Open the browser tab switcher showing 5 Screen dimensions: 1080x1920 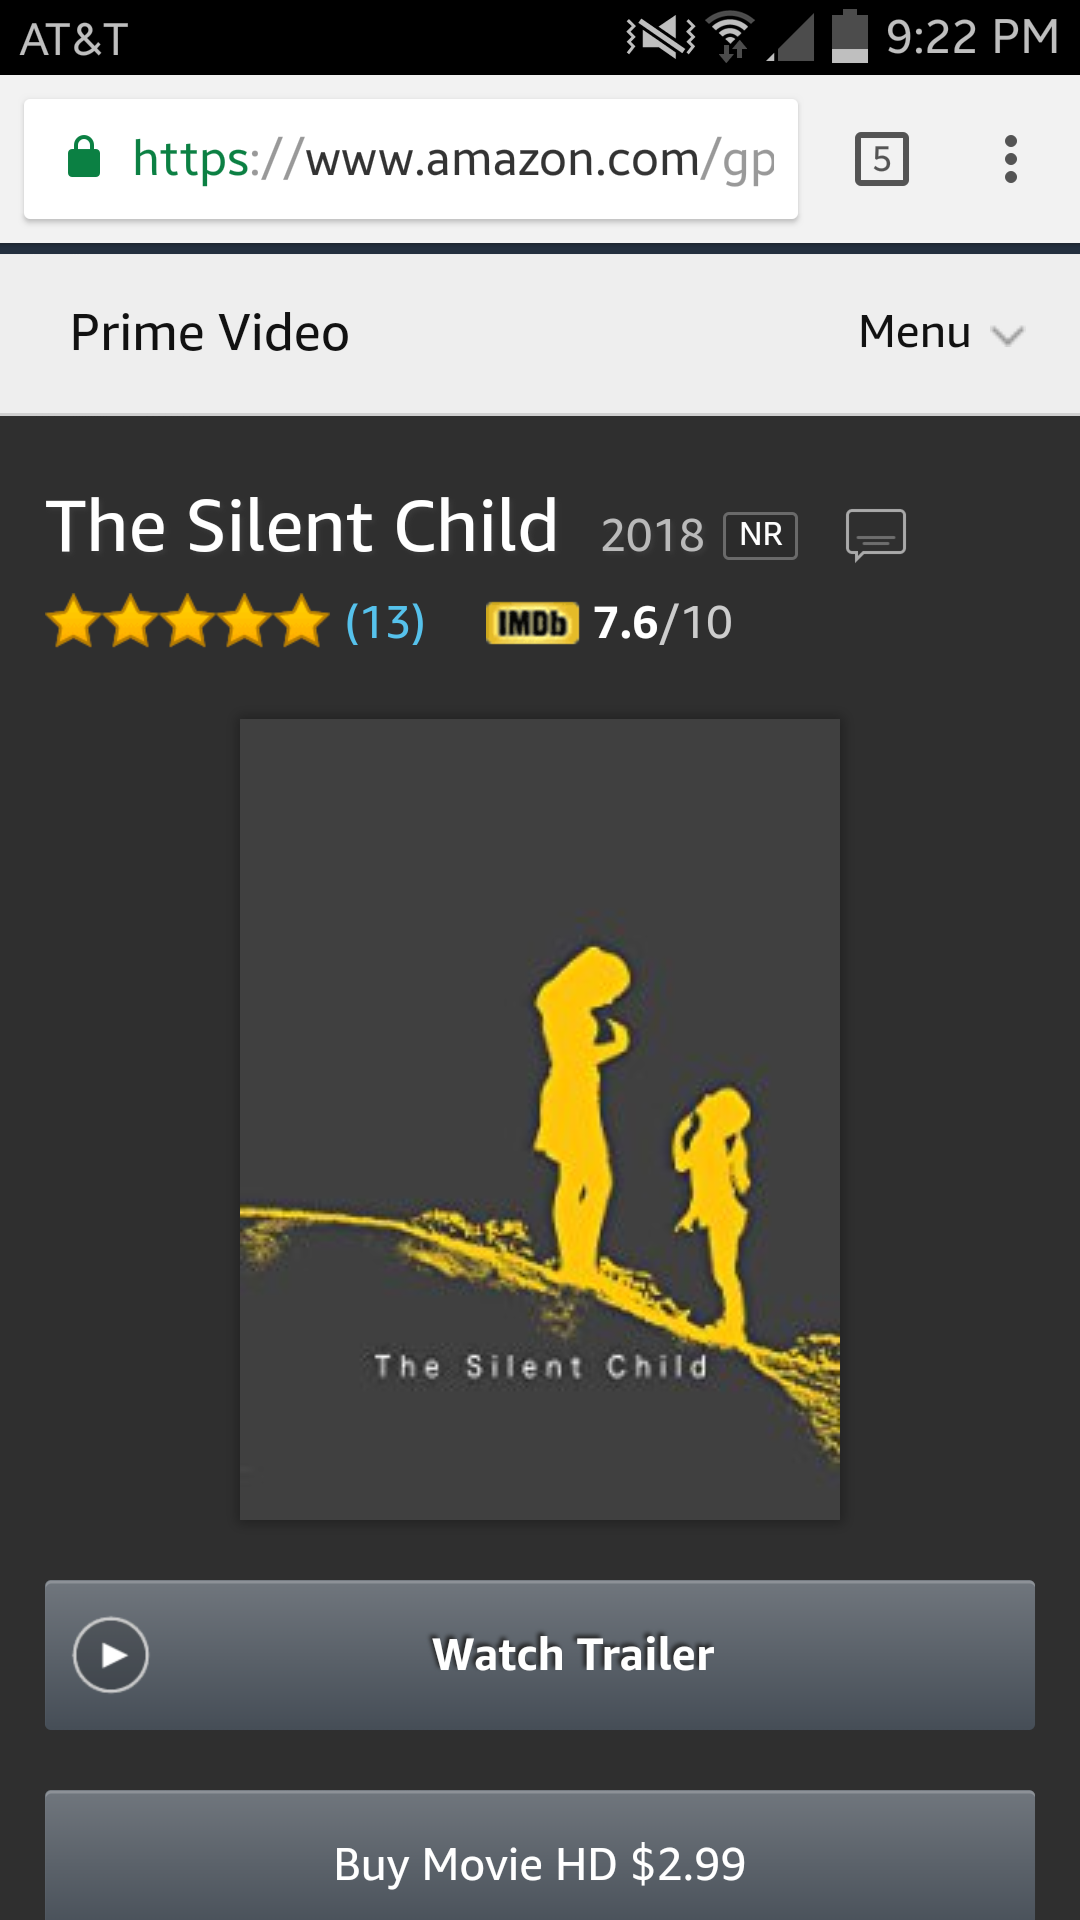click(881, 159)
